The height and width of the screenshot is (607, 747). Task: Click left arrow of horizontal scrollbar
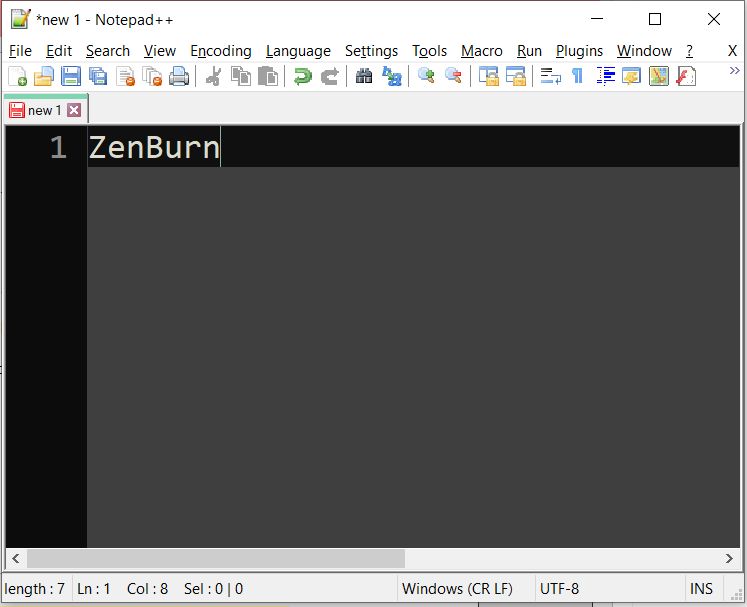pos(16,558)
